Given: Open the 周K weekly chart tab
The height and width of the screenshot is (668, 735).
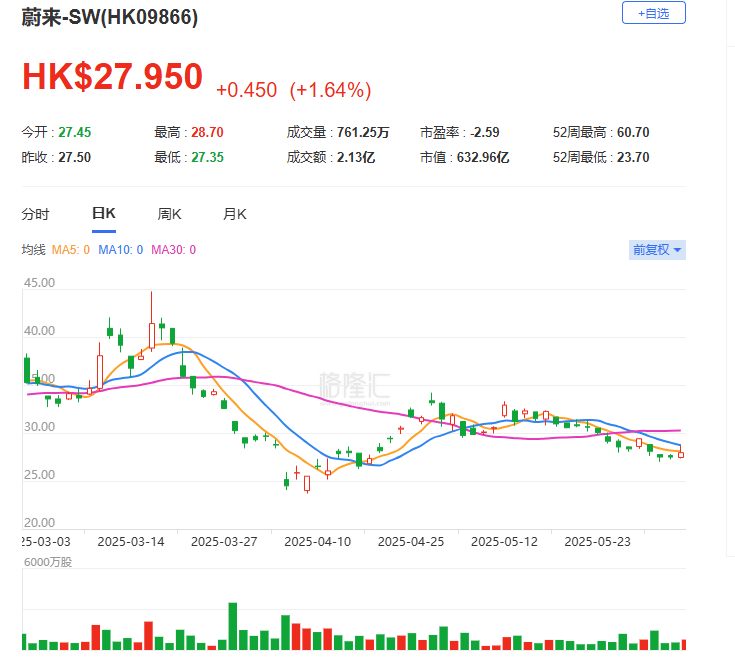Looking at the screenshot, I should click(x=169, y=214).
